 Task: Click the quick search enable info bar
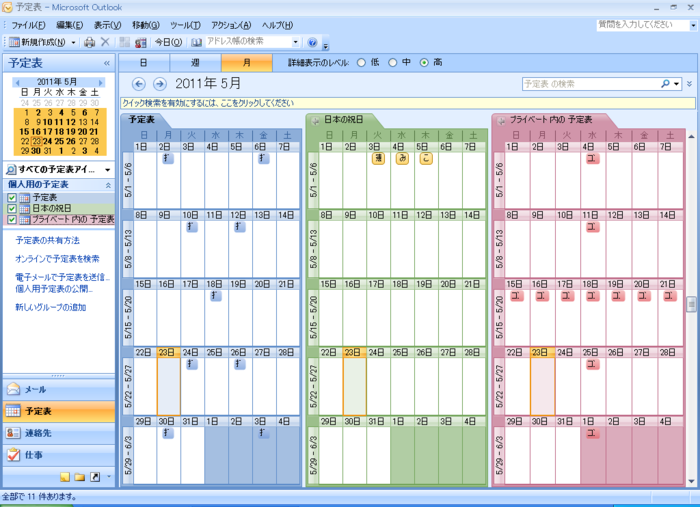tap(408, 103)
